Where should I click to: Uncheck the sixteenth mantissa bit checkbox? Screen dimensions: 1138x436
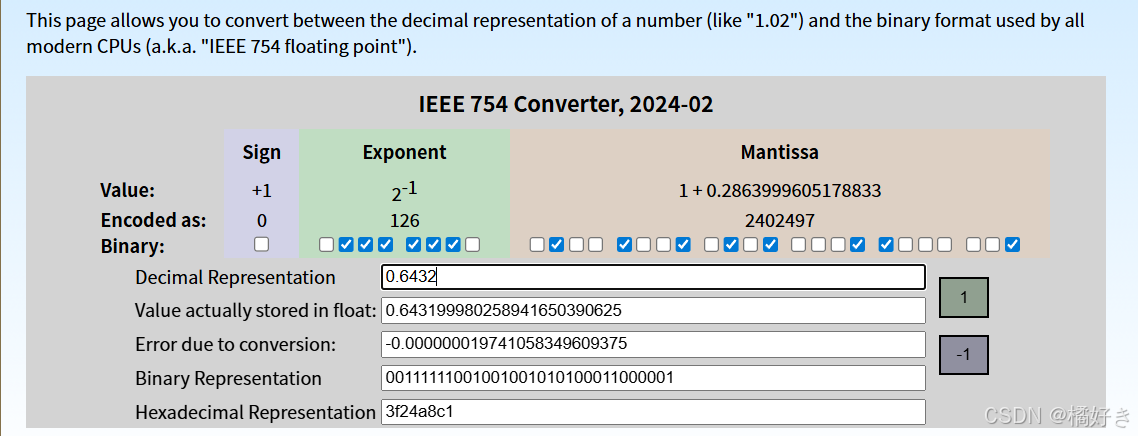(x=857, y=244)
